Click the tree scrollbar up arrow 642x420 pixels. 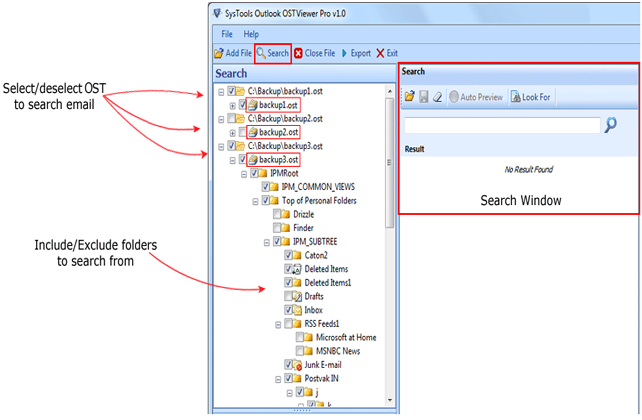click(390, 91)
